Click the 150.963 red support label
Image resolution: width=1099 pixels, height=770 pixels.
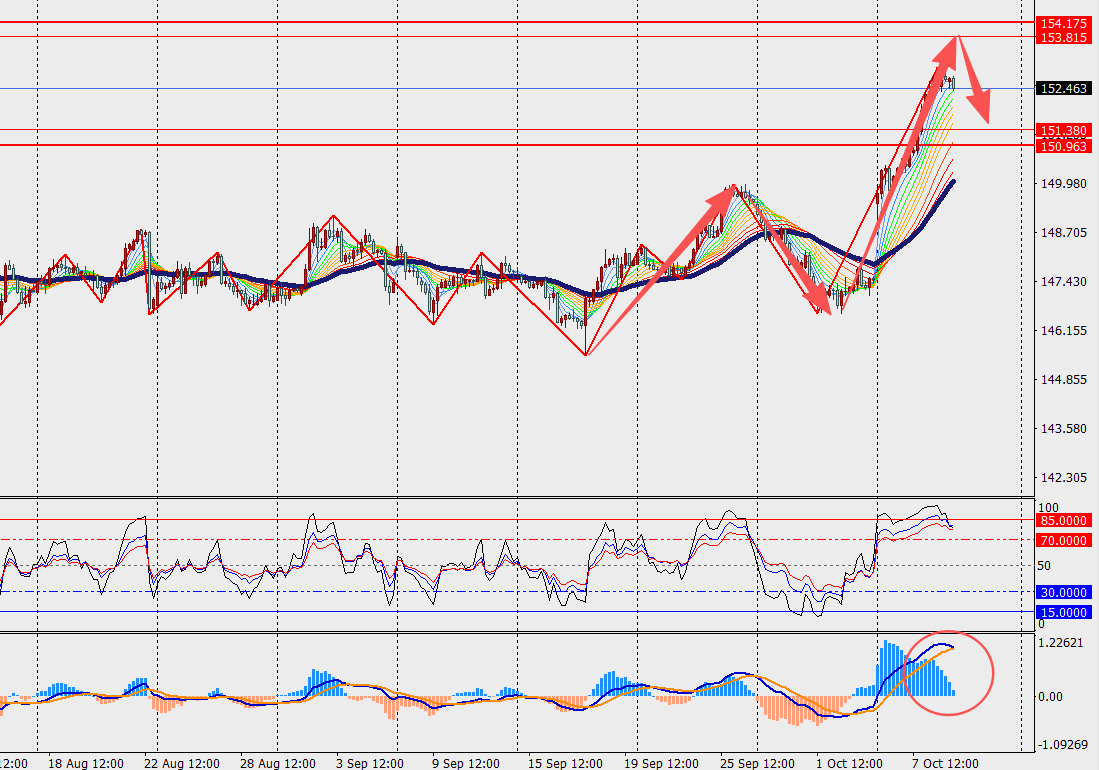1064,146
